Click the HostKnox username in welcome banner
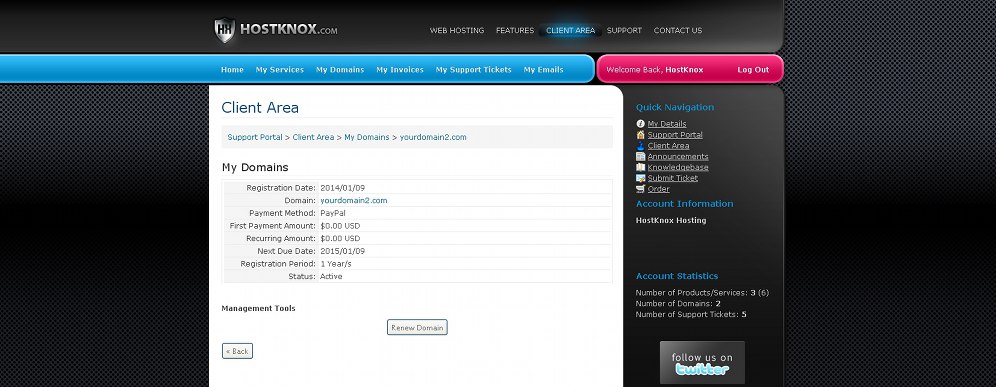 pos(684,70)
